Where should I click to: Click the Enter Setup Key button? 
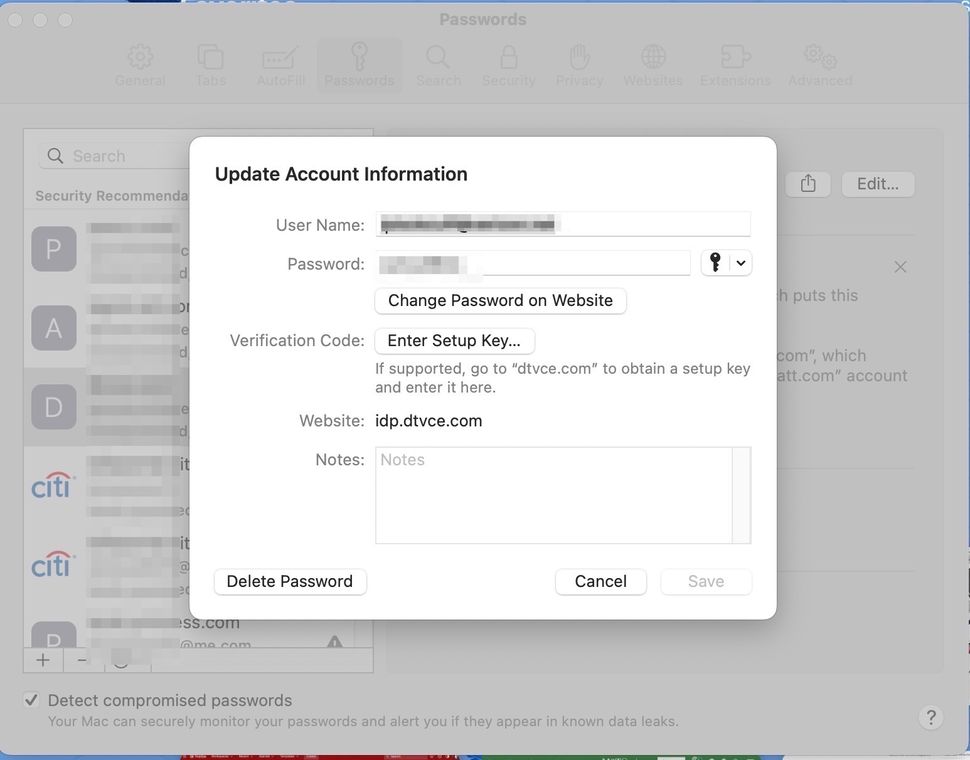454,340
